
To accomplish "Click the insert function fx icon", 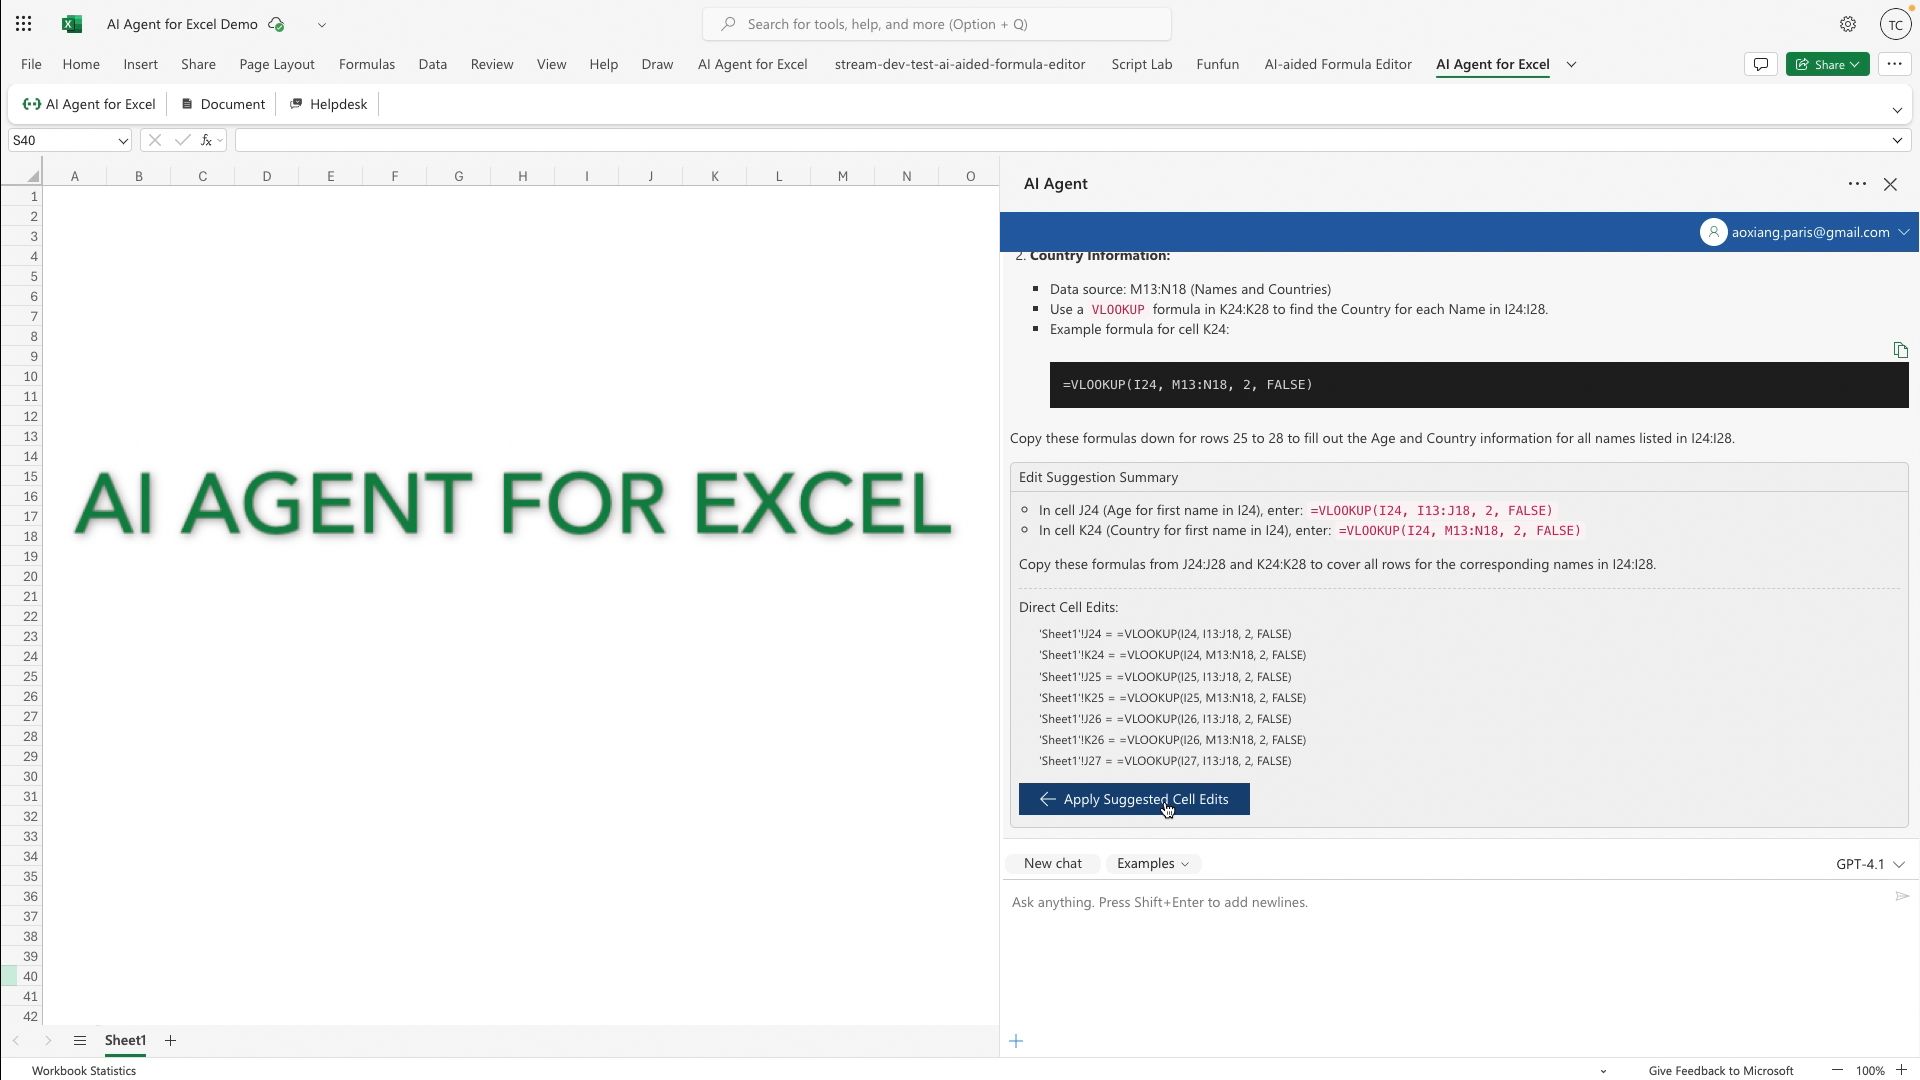I will 206,141.
